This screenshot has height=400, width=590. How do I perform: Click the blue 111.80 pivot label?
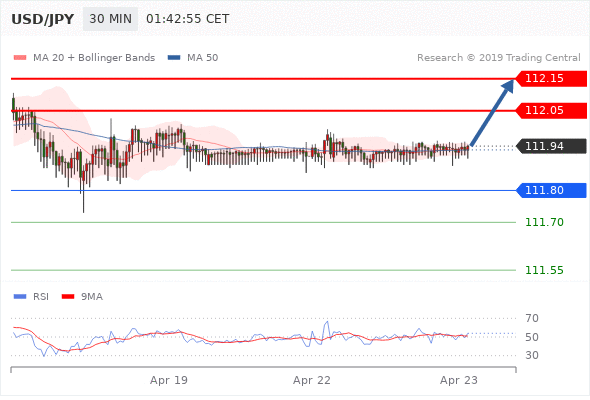(x=551, y=190)
